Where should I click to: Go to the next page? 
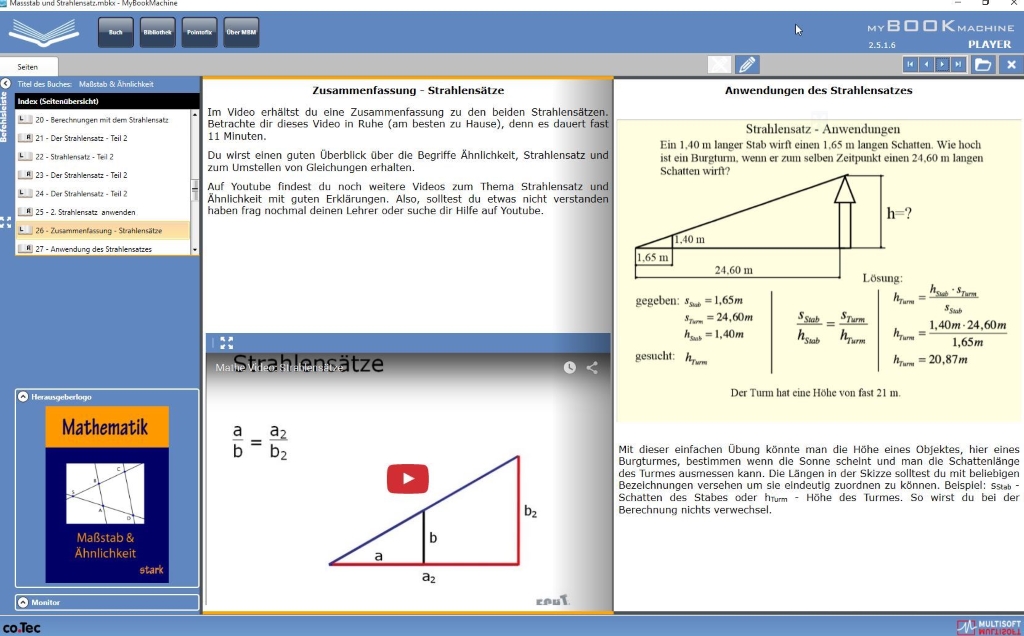click(x=942, y=64)
